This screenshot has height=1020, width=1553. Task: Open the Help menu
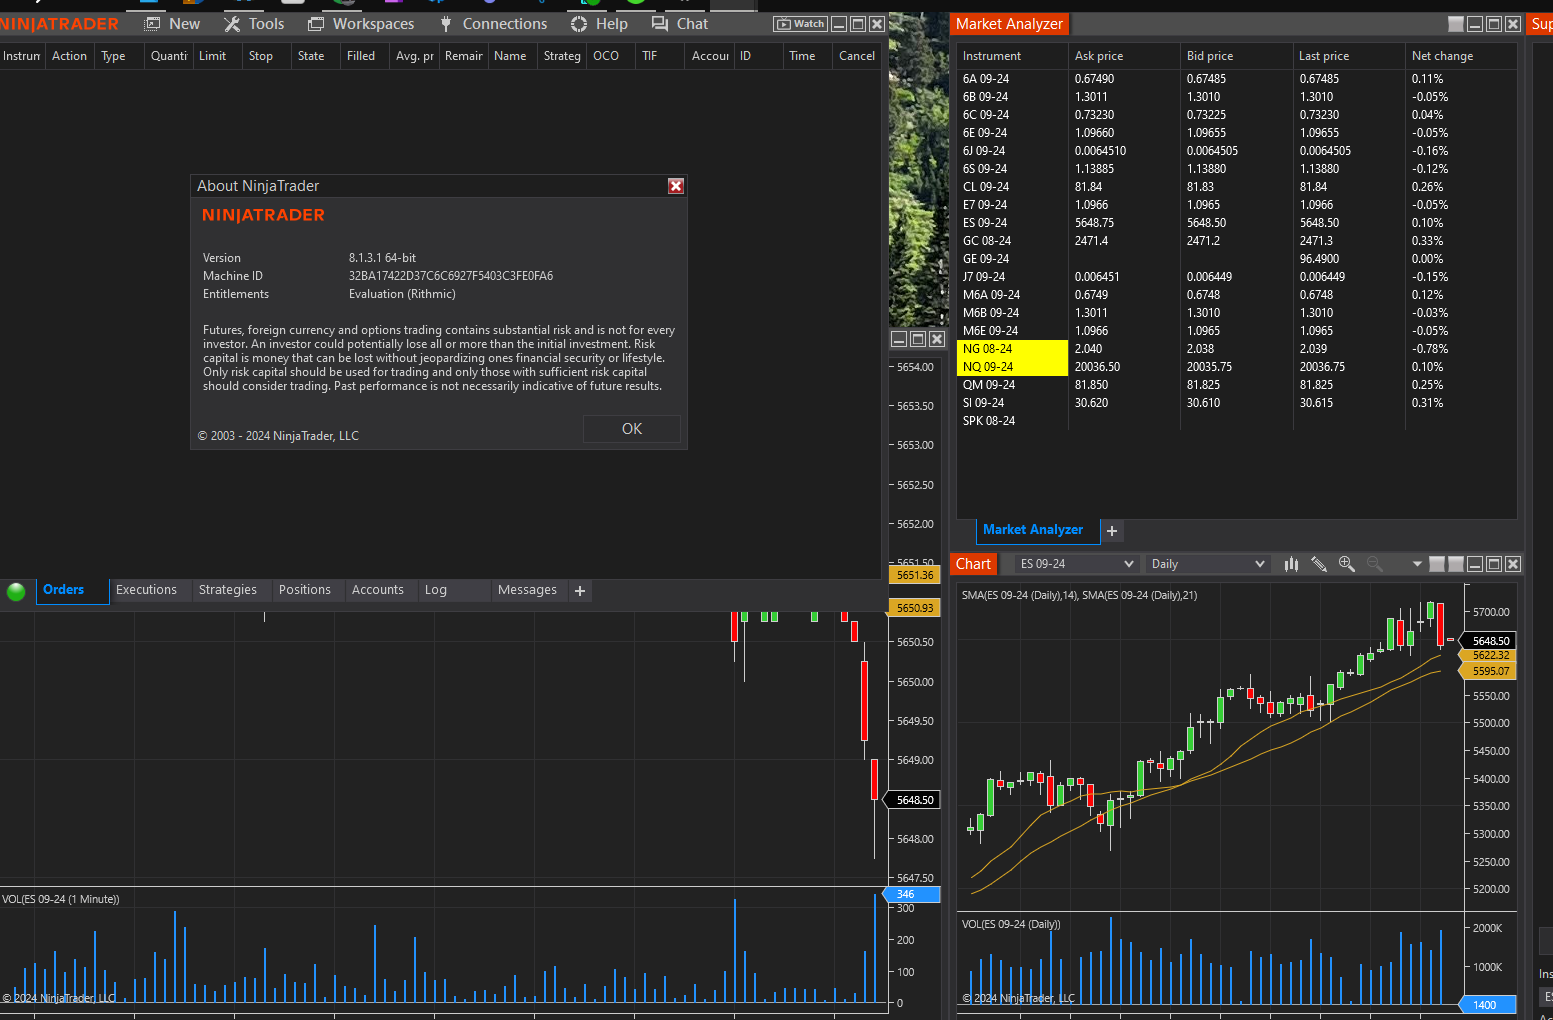(x=599, y=24)
